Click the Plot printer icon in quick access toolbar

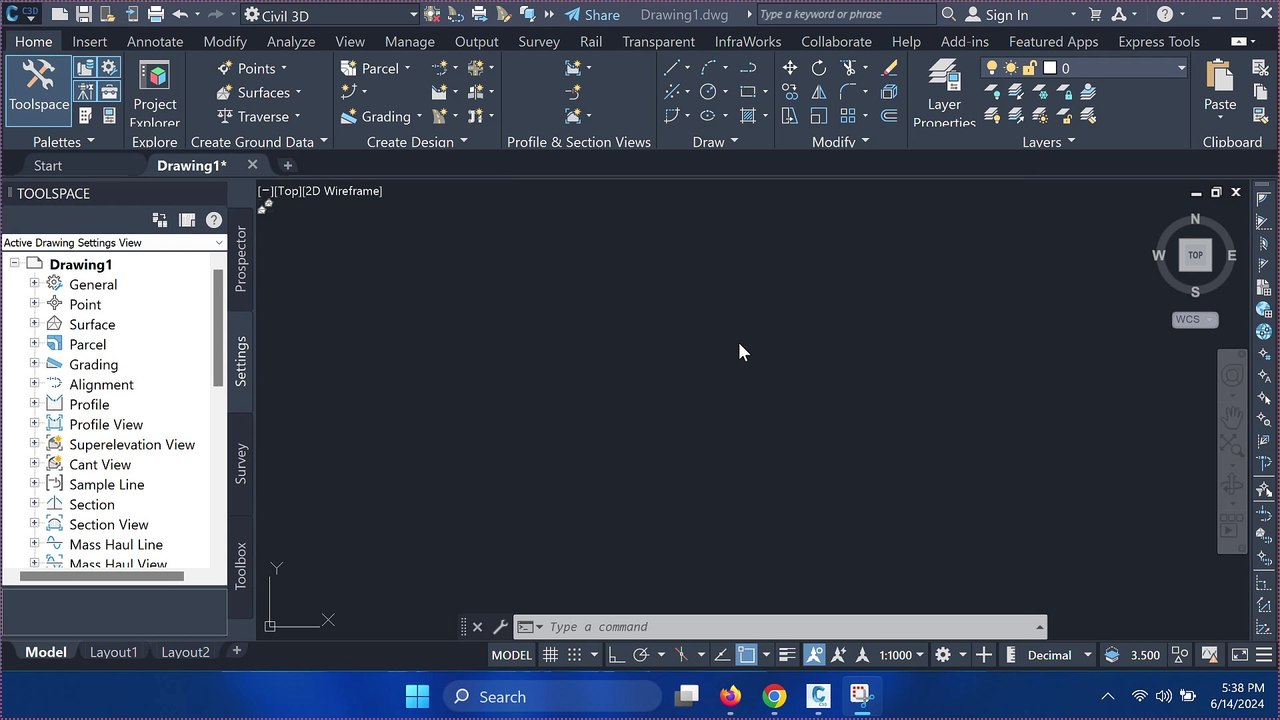pyautogui.click(x=155, y=15)
